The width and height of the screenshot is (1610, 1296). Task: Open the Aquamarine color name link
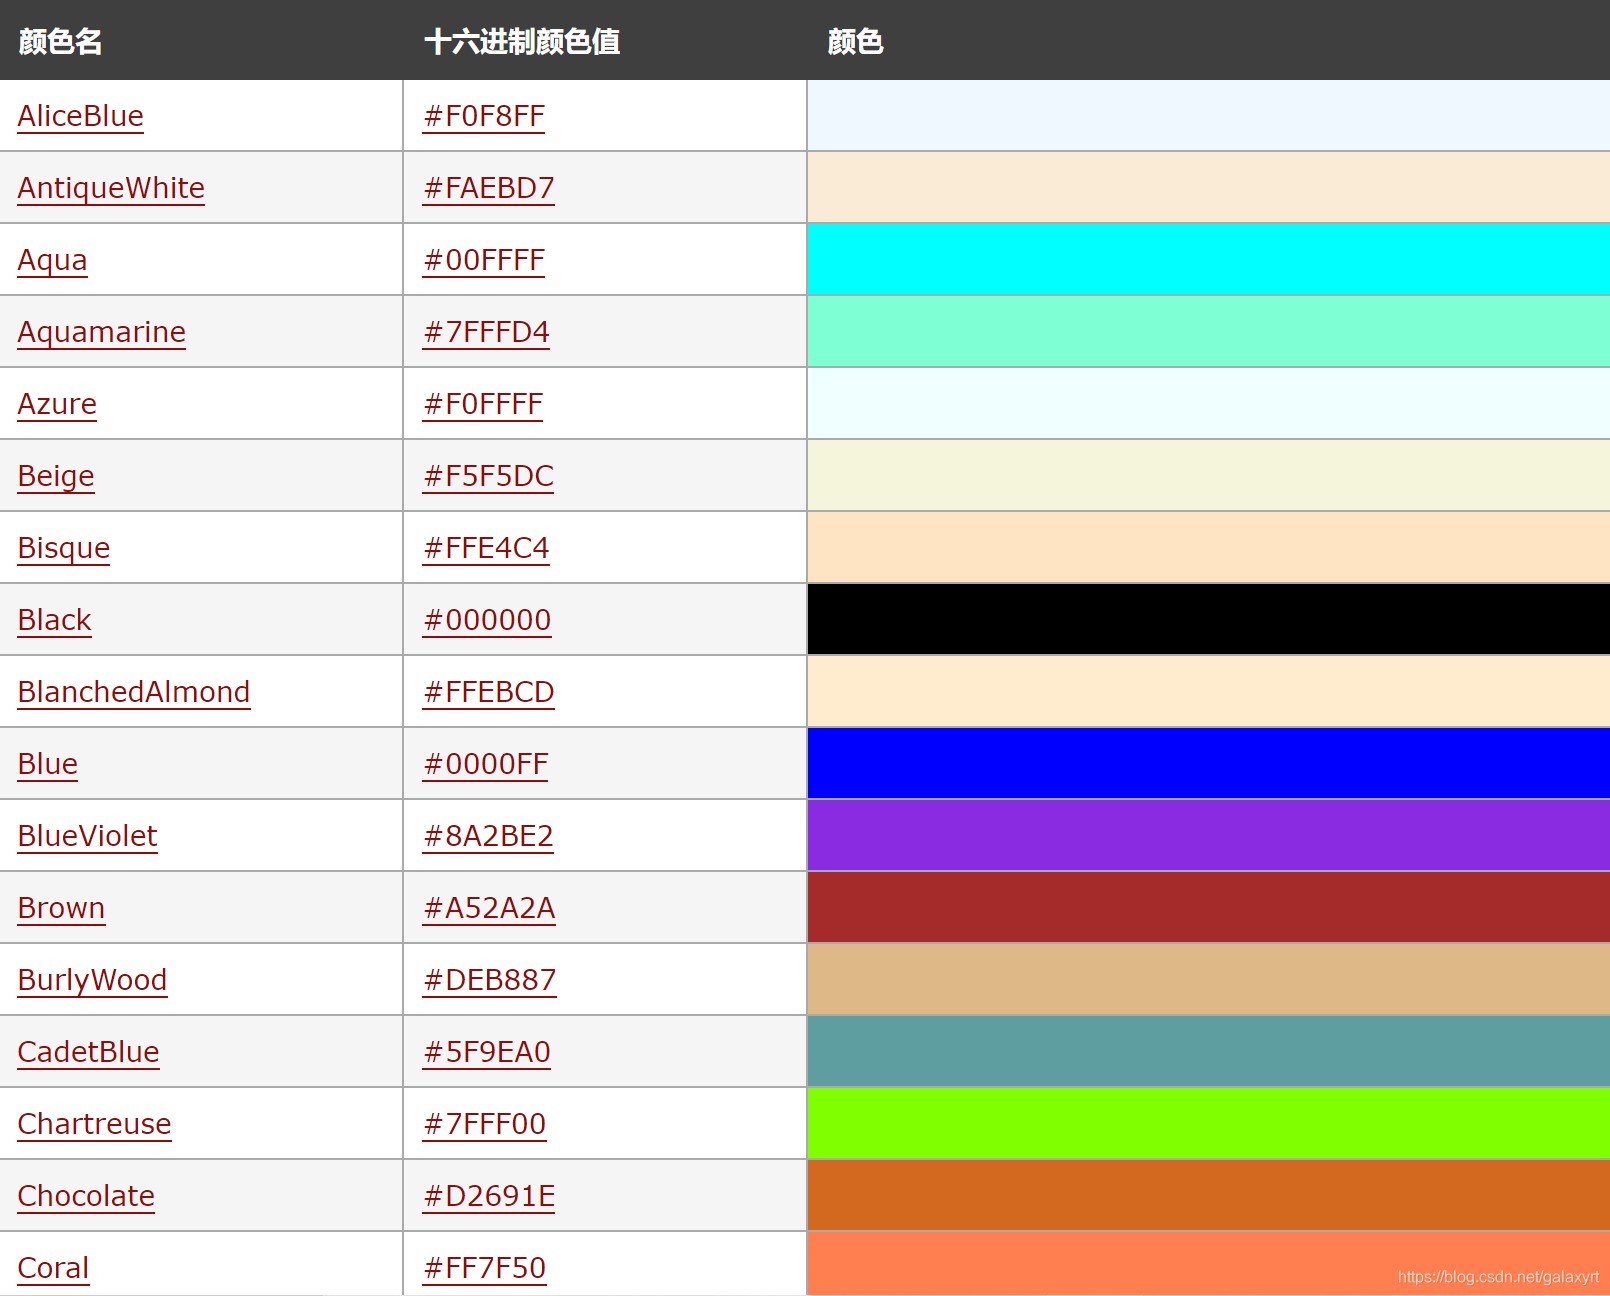[102, 332]
